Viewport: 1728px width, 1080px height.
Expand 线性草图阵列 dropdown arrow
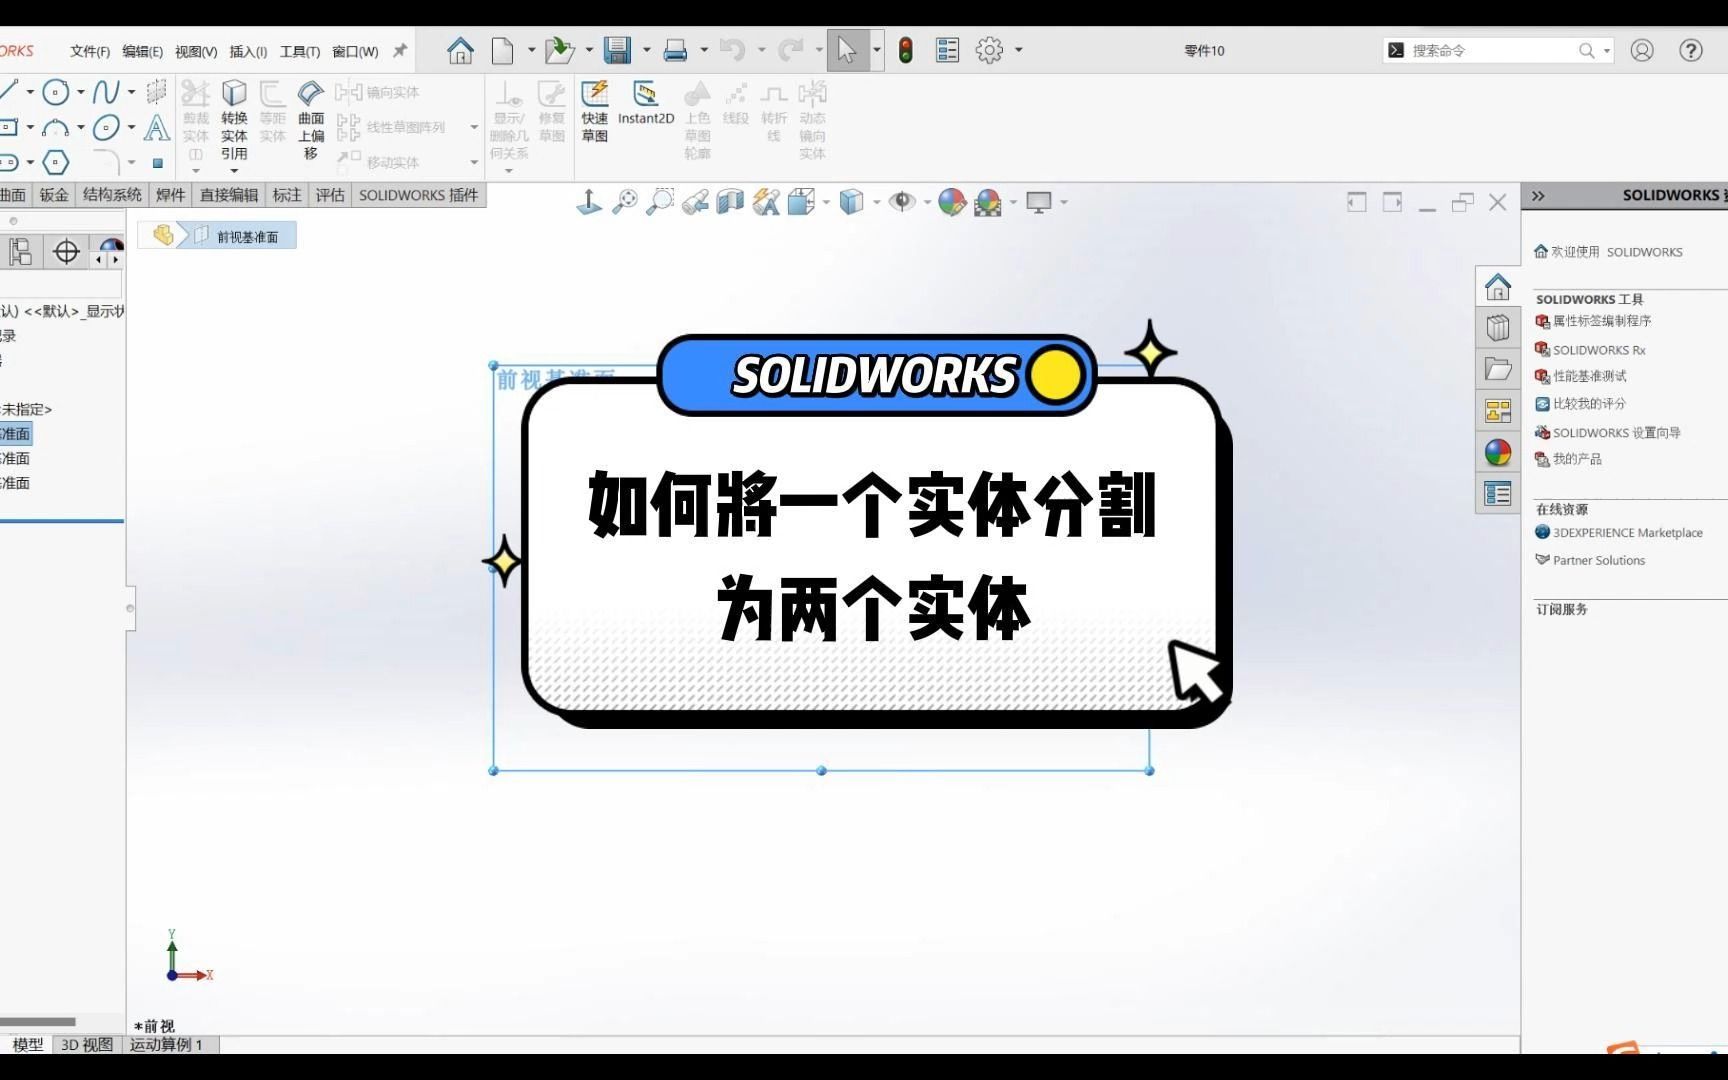point(474,127)
